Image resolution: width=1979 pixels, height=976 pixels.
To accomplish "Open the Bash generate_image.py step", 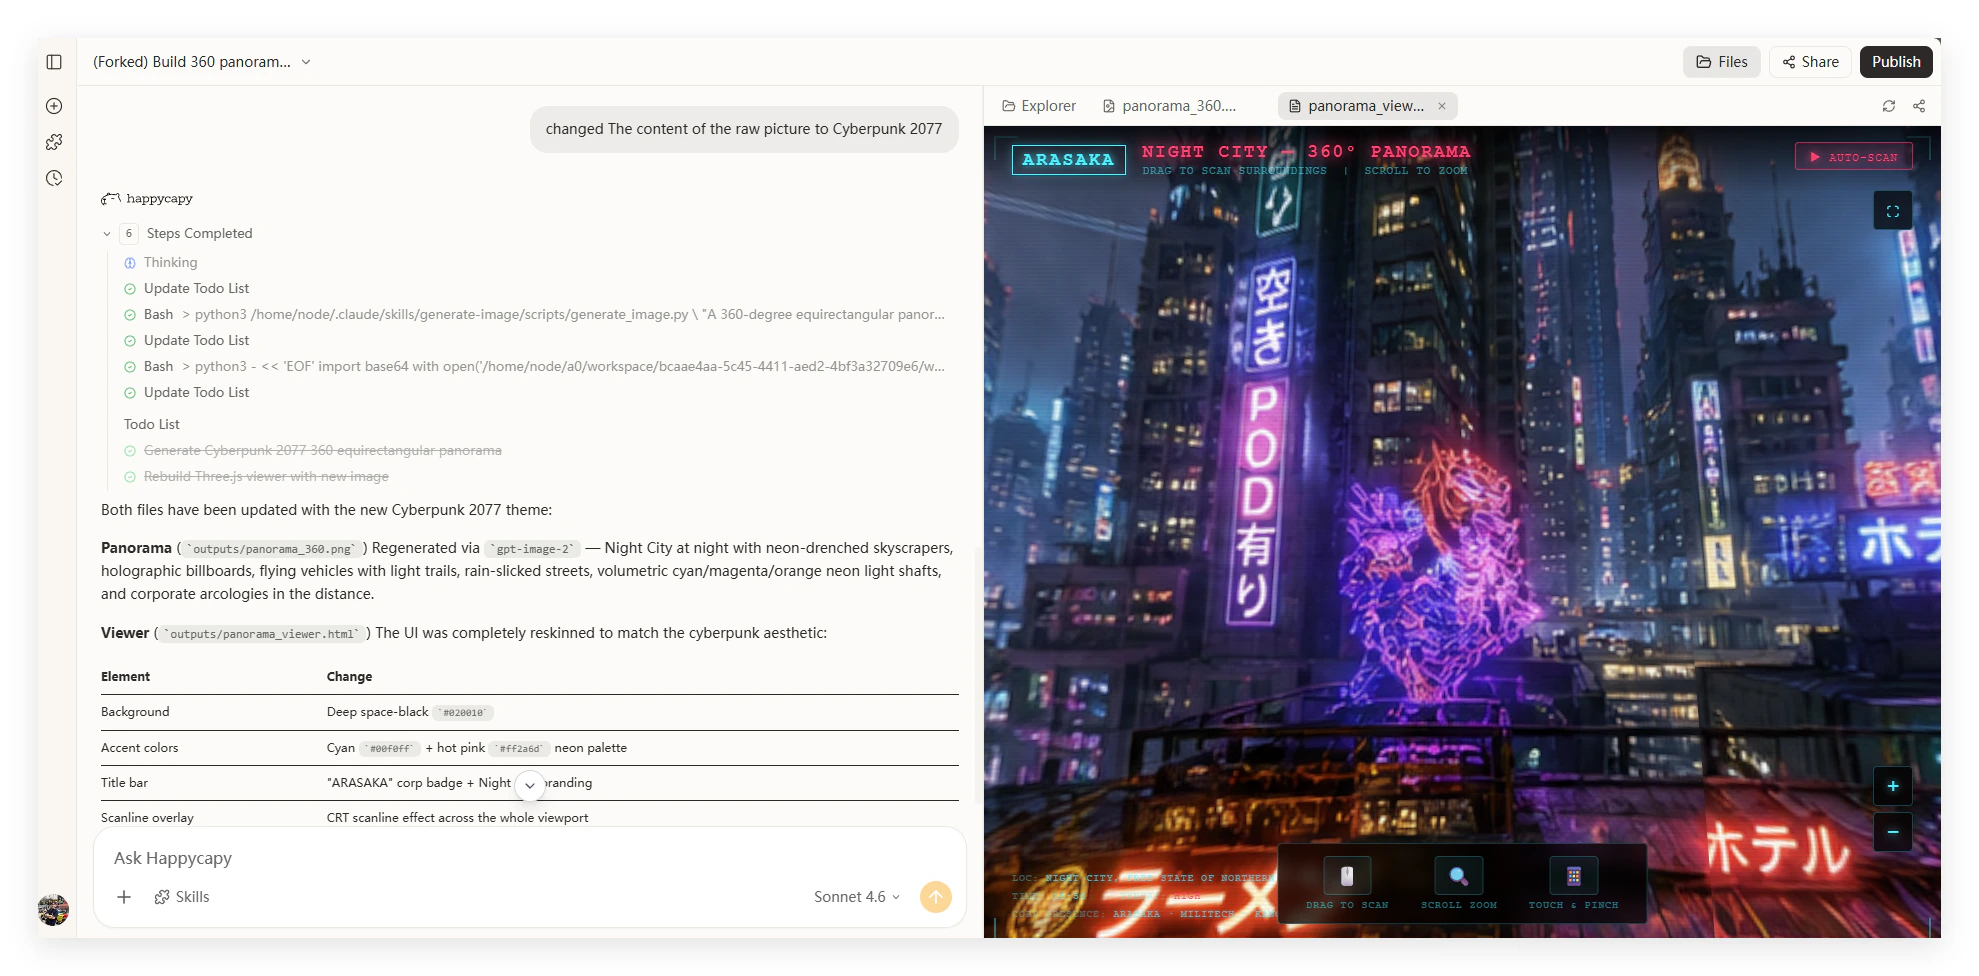I will pyautogui.click(x=535, y=314).
